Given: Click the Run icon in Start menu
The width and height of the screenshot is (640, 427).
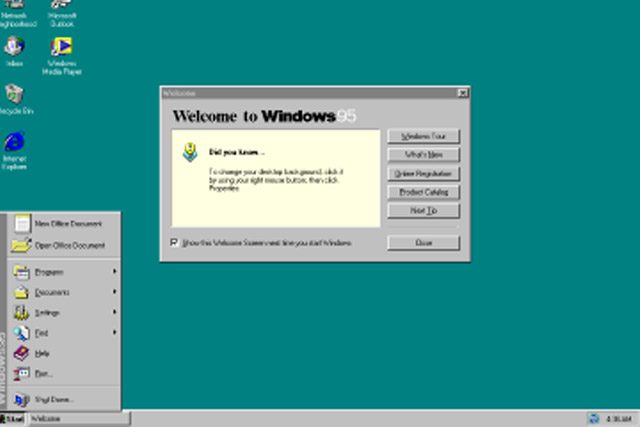Looking at the screenshot, I should pos(21,373).
